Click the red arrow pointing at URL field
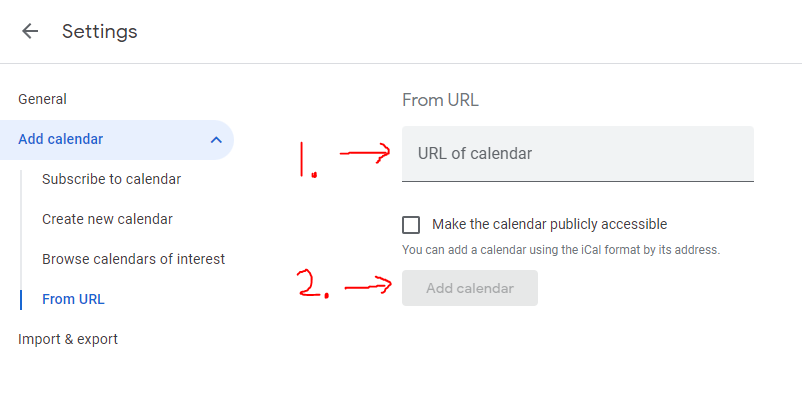This screenshot has height=394, width=802. (365, 152)
